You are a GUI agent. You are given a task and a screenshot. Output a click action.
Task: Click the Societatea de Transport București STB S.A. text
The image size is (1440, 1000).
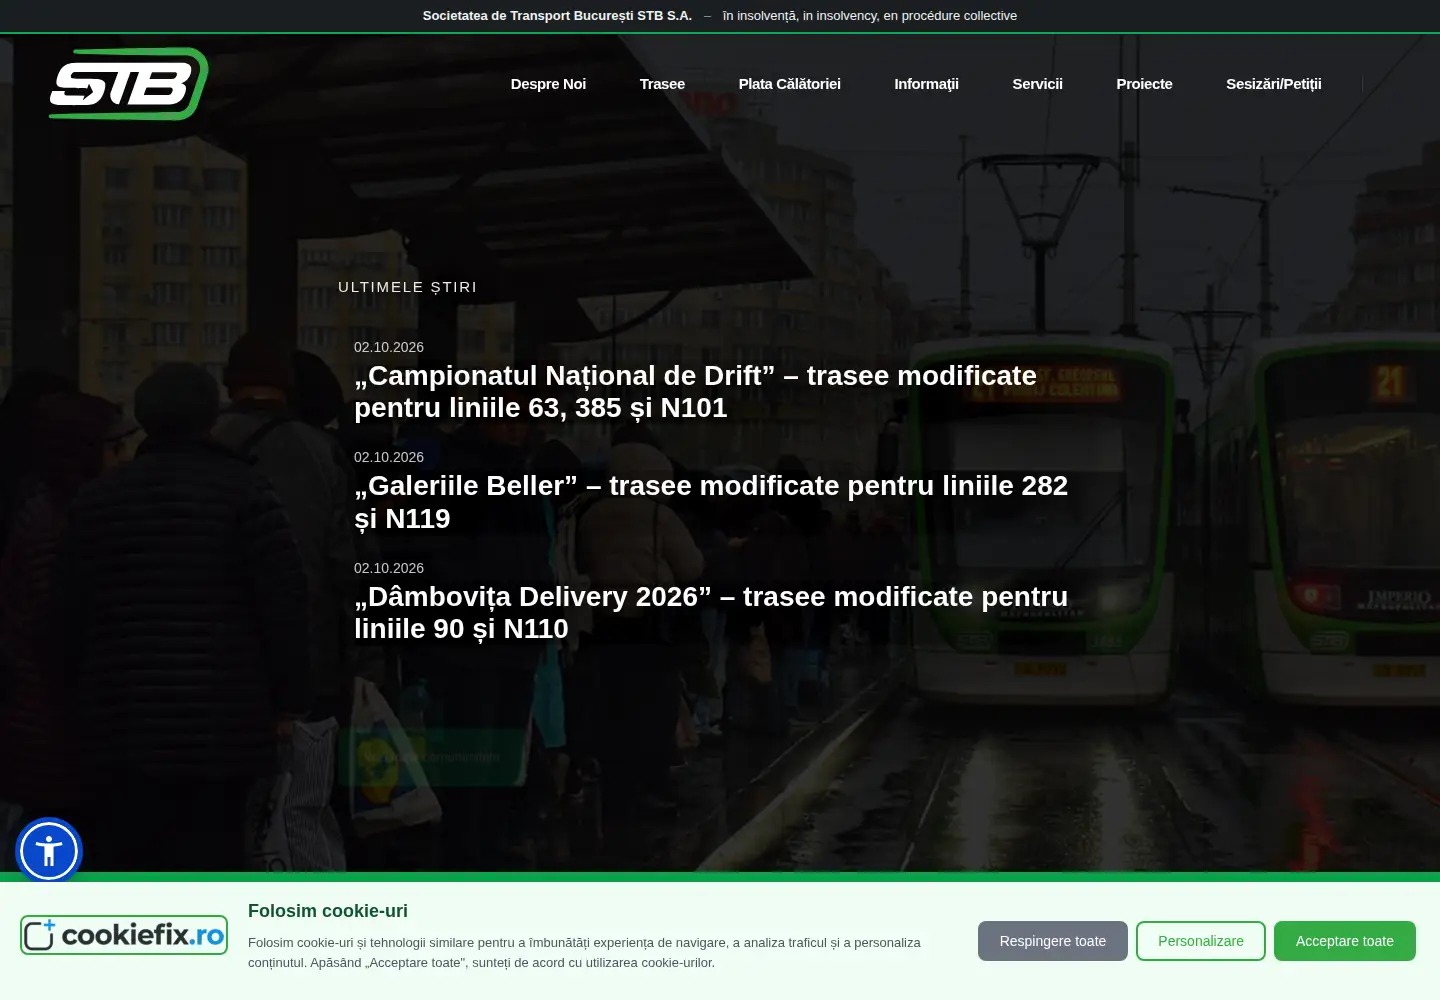[557, 16]
